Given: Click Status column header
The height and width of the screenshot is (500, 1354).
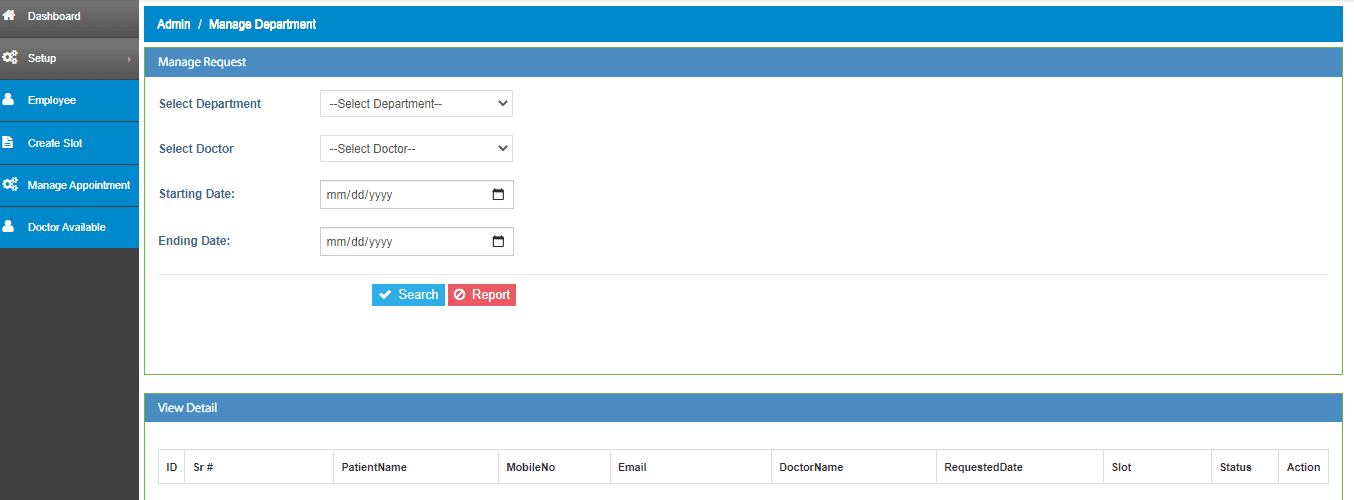Looking at the screenshot, I should pos(1245,467).
